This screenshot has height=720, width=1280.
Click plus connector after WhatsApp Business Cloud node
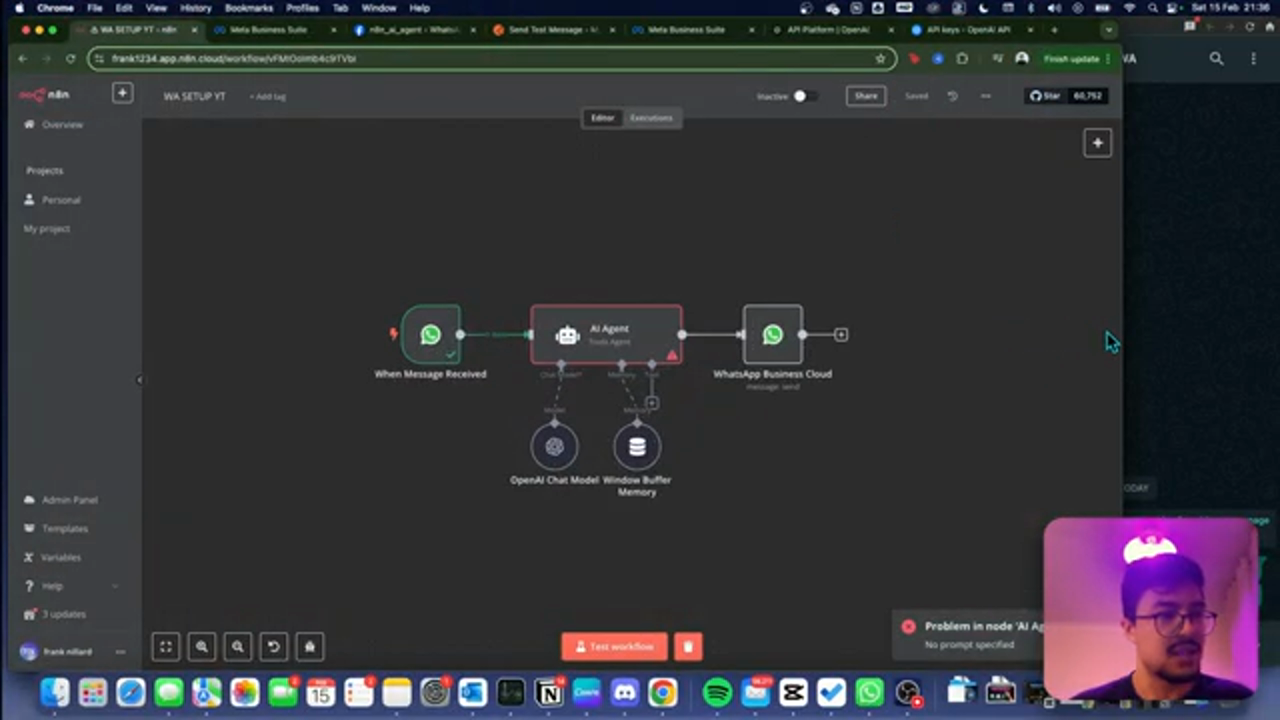841,335
